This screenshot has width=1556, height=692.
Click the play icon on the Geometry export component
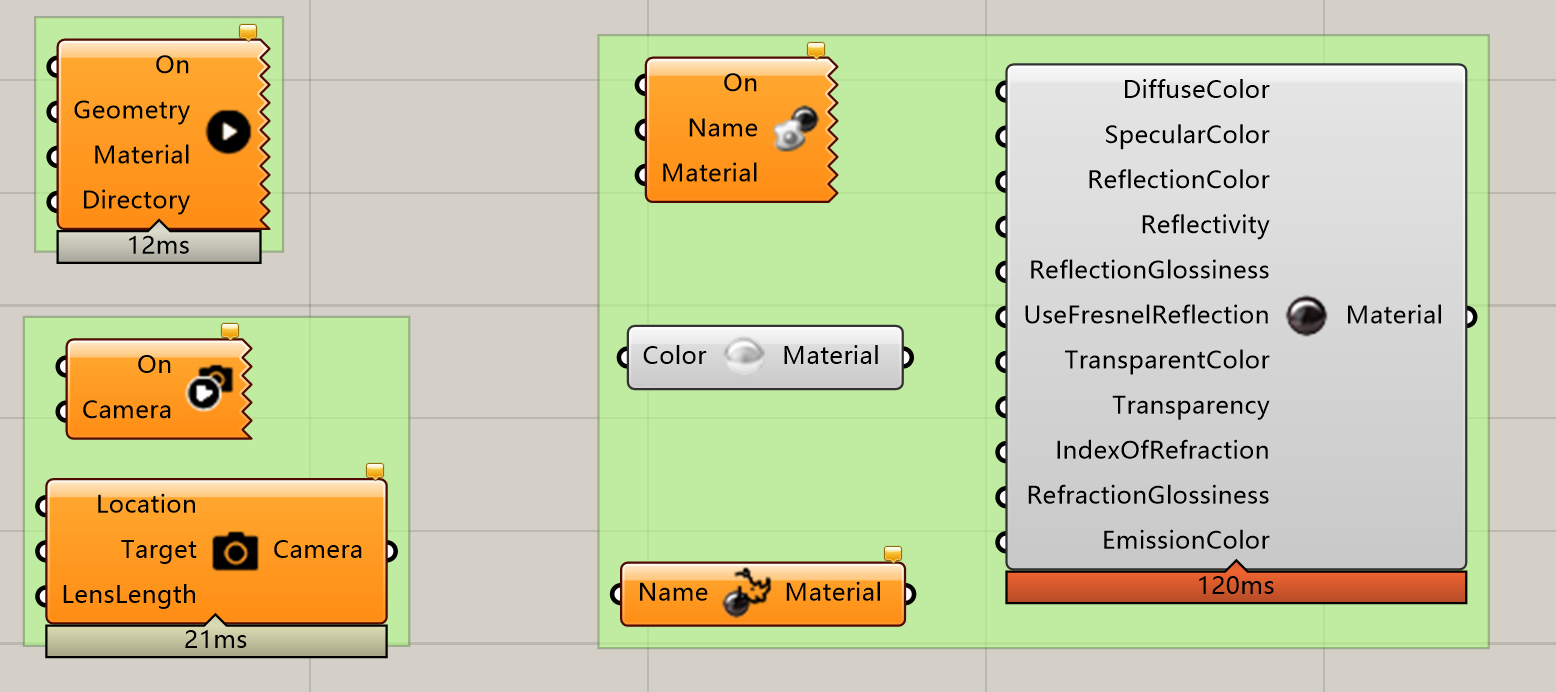click(228, 132)
